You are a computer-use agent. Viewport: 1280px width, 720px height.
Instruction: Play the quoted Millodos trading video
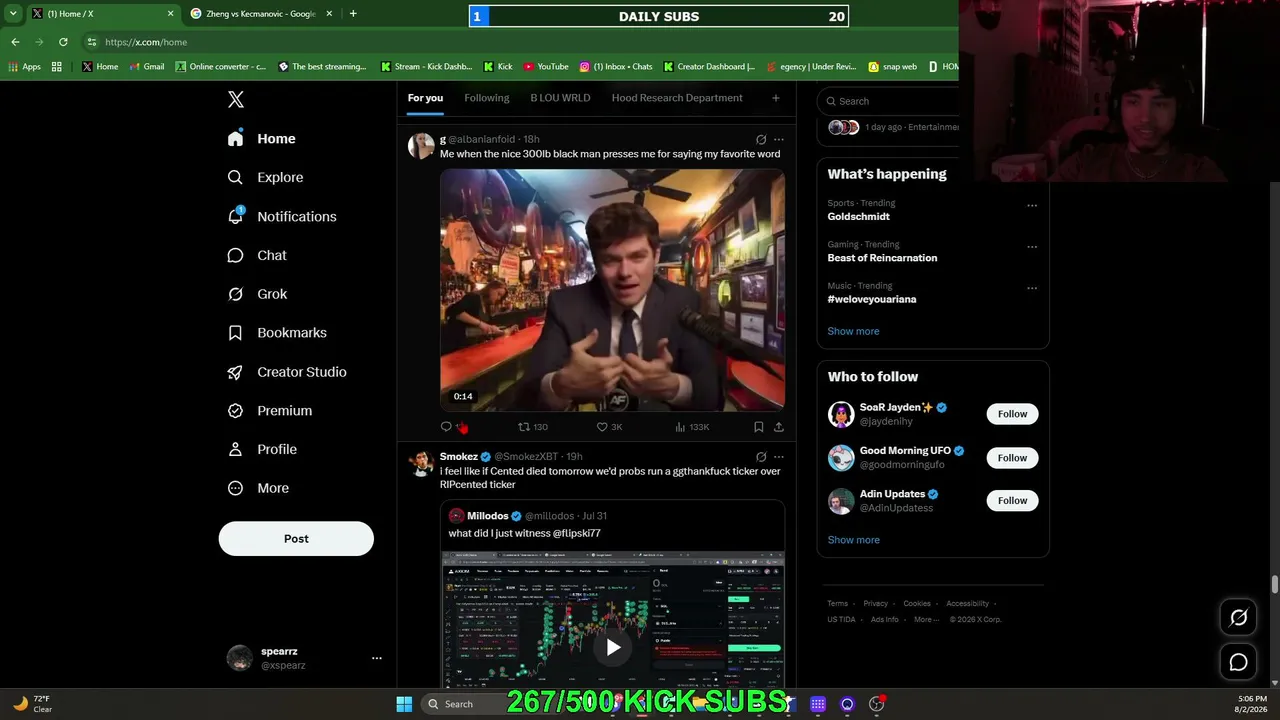click(613, 647)
